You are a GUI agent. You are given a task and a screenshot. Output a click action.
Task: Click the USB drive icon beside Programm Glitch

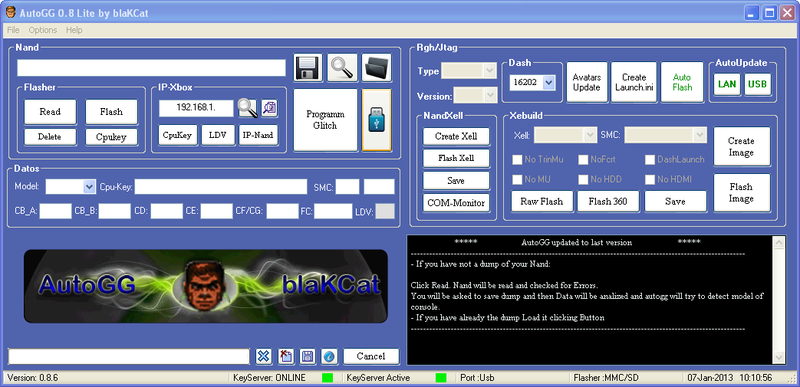377,120
